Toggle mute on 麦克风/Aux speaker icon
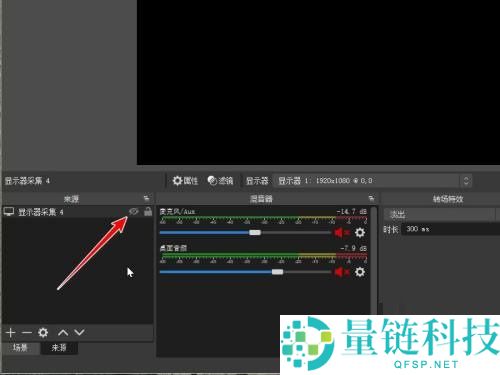500x375 pixels. point(341,232)
